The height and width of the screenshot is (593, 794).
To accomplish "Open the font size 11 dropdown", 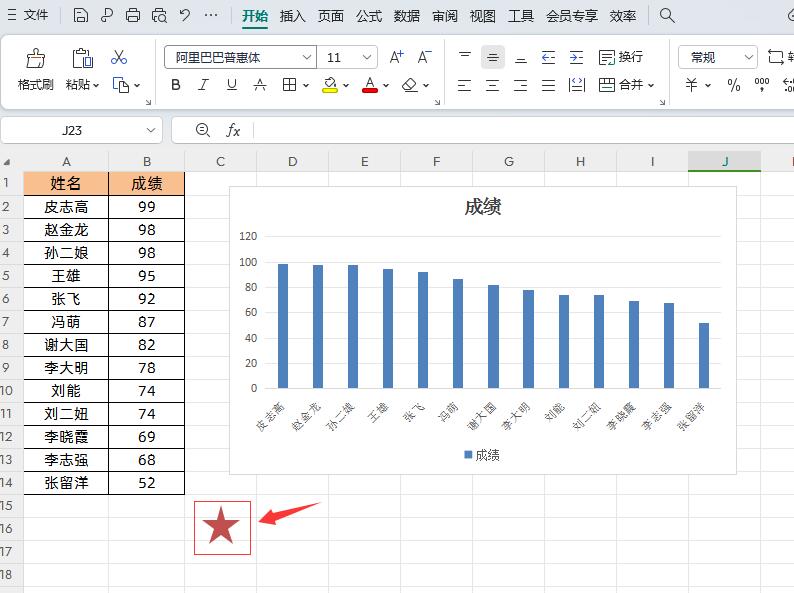I will click(x=367, y=57).
